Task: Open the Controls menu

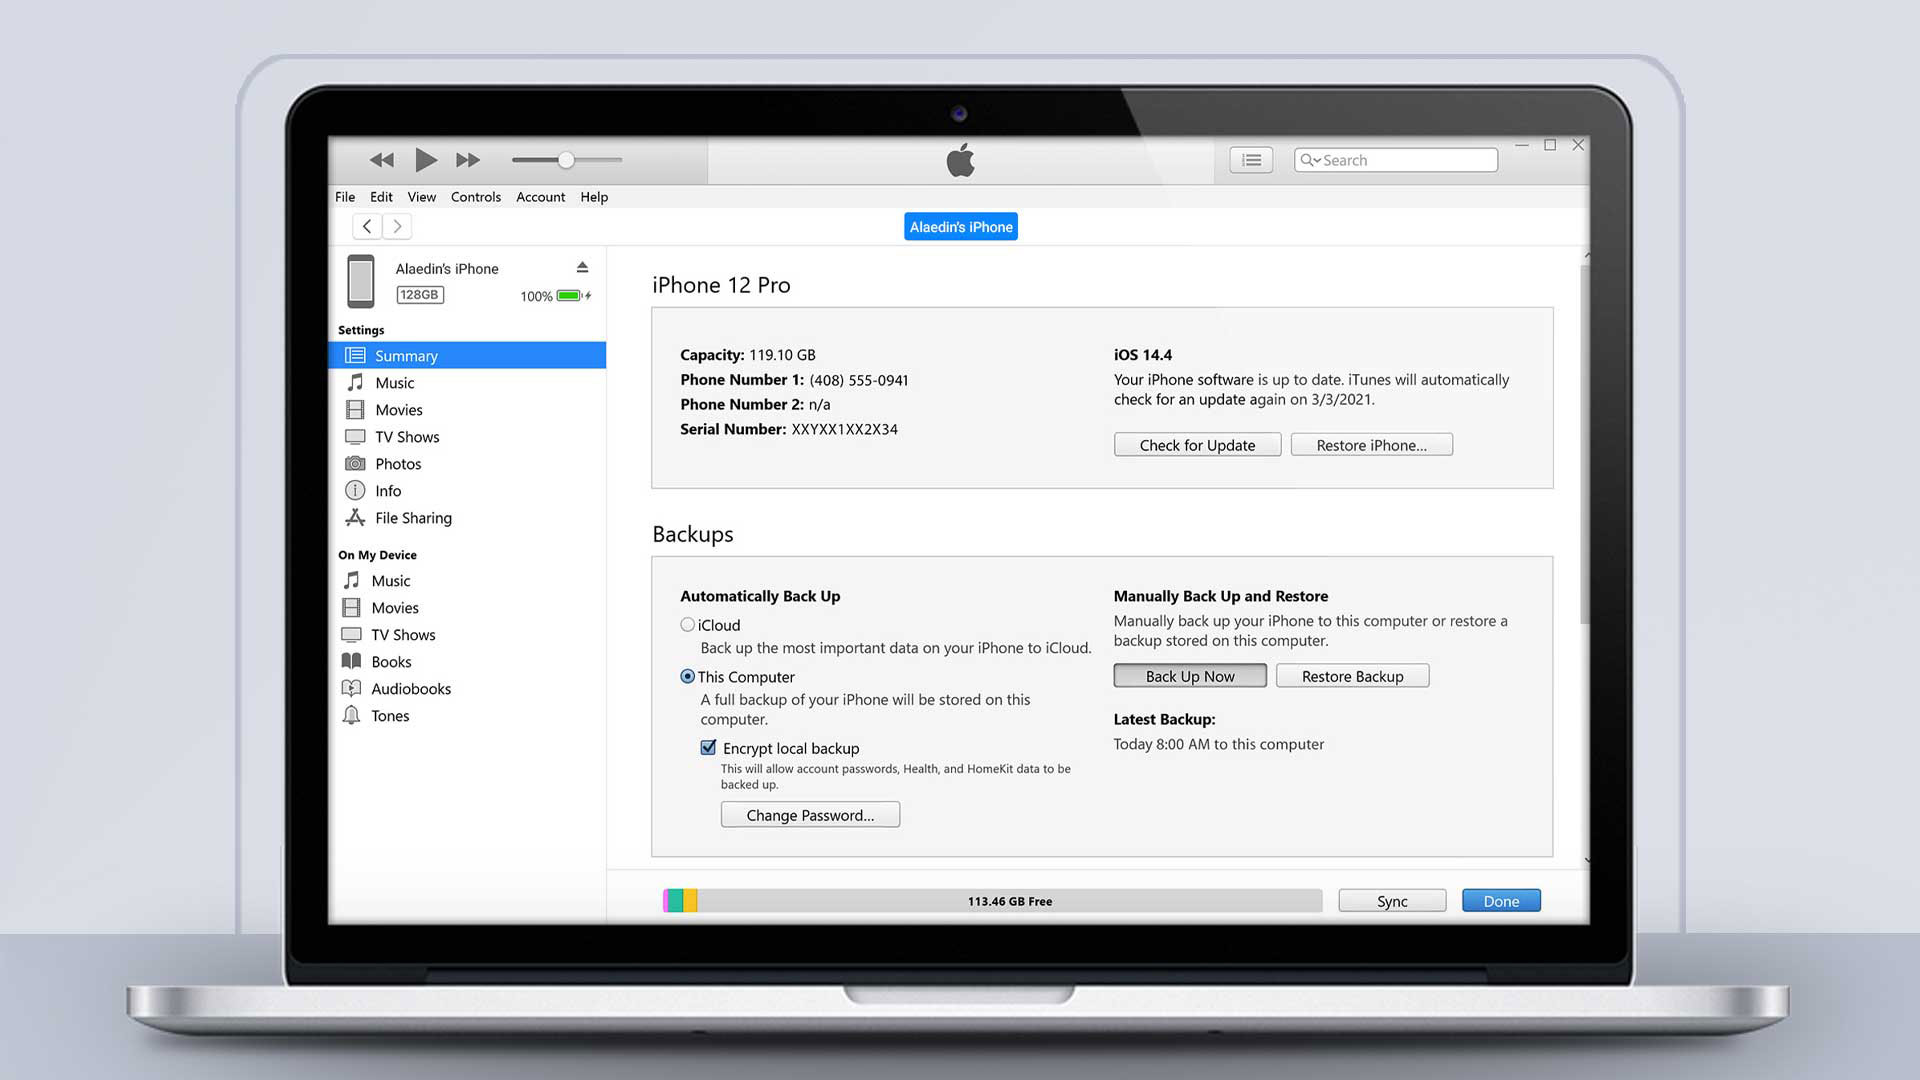Action: click(x=475, y=196)
